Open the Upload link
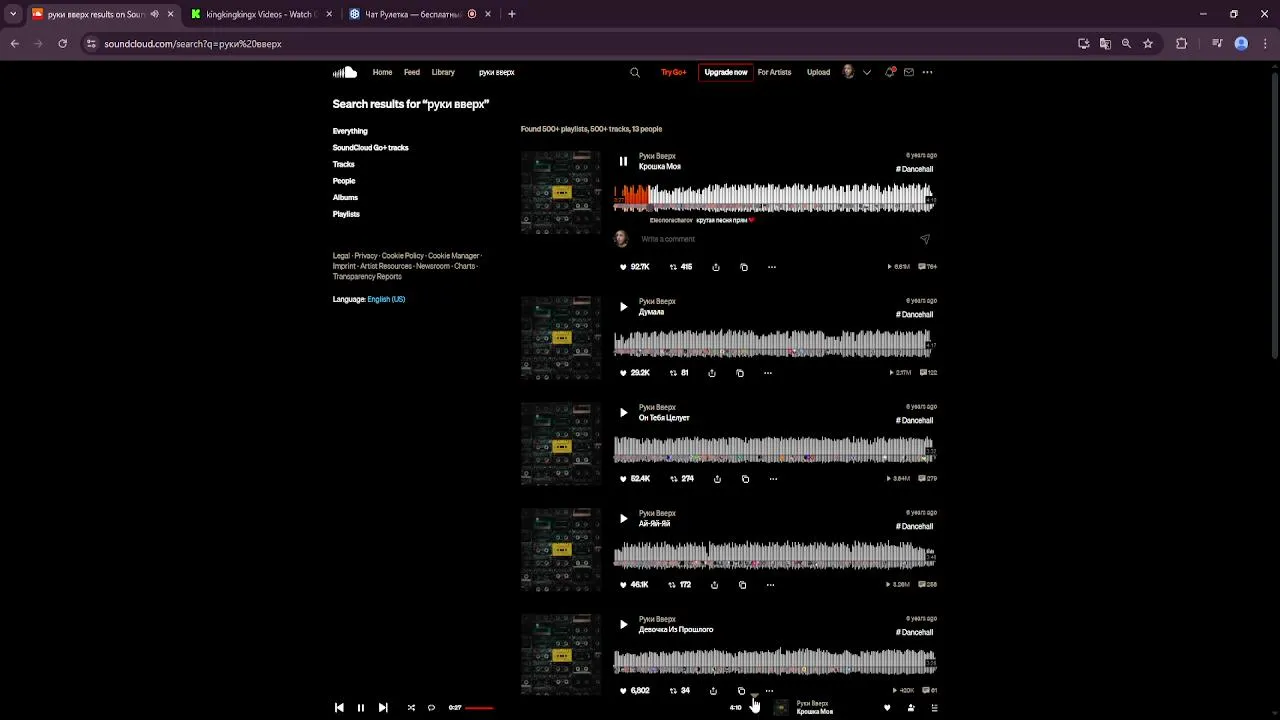This screenshot has width=1280, height=720. [x=818, y=72]
